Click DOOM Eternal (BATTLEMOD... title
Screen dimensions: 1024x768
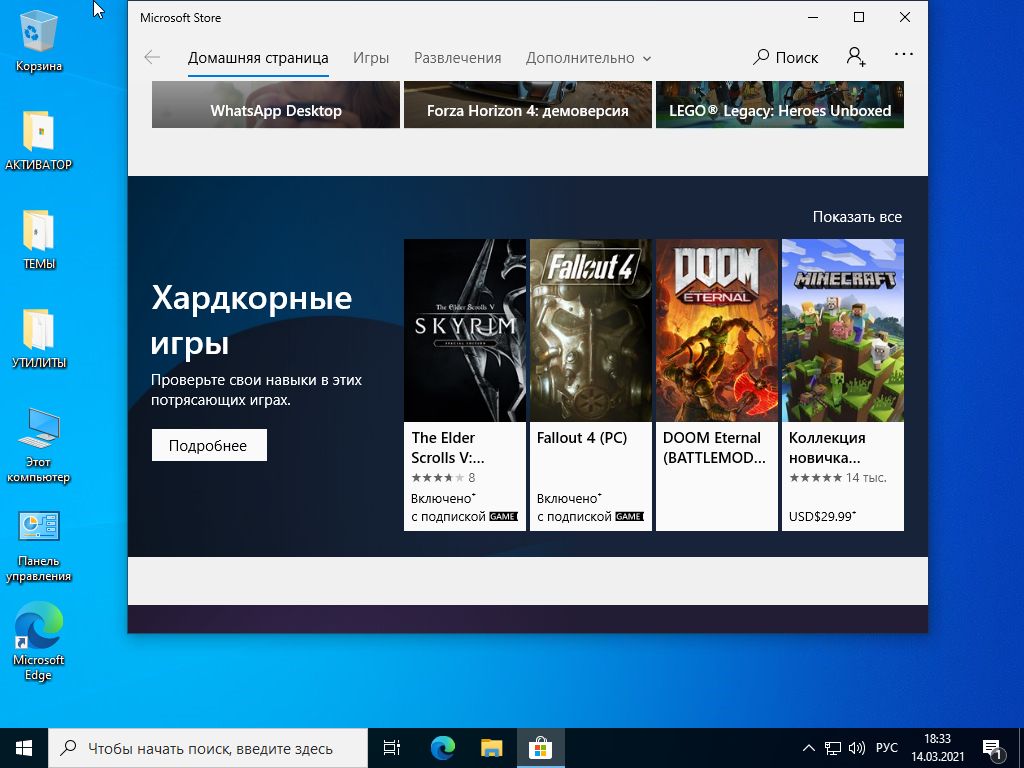coord(714,447)
